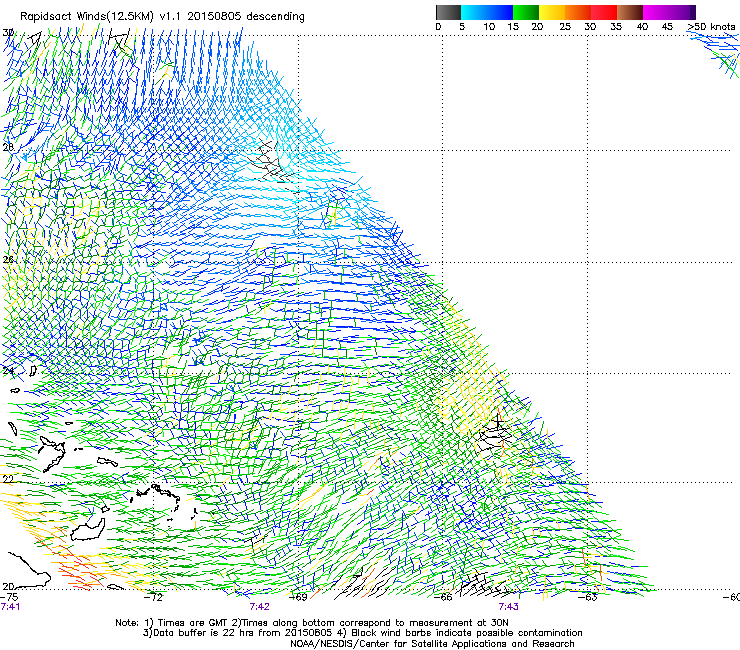Click the -63 longitude axis label
This screenshot has height=650, width=740.
point(588,597)
